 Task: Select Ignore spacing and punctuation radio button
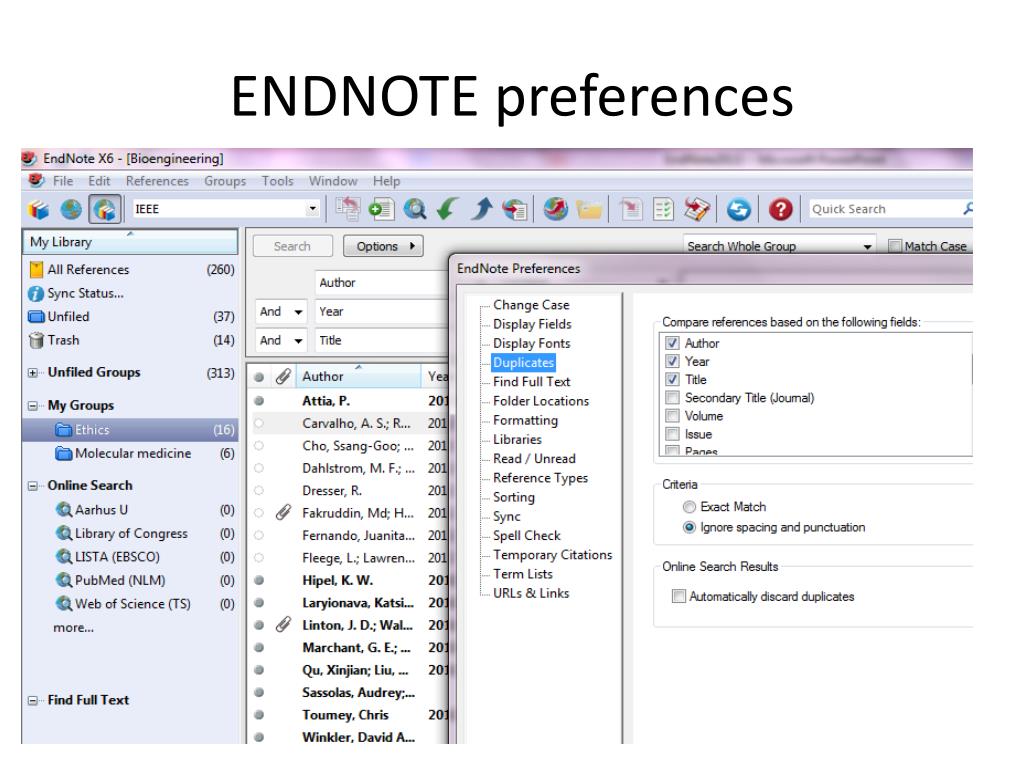tap(689, 527)
